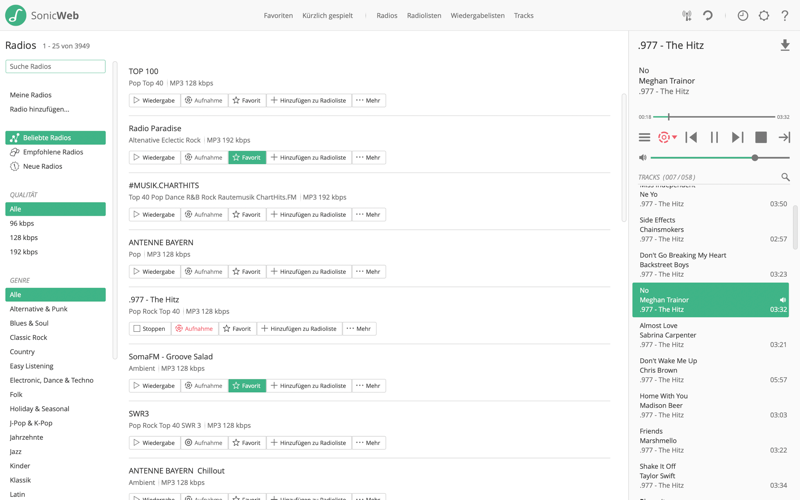
Task: Expand the record options dropdown arrow in player
Action: click(674, 137)
